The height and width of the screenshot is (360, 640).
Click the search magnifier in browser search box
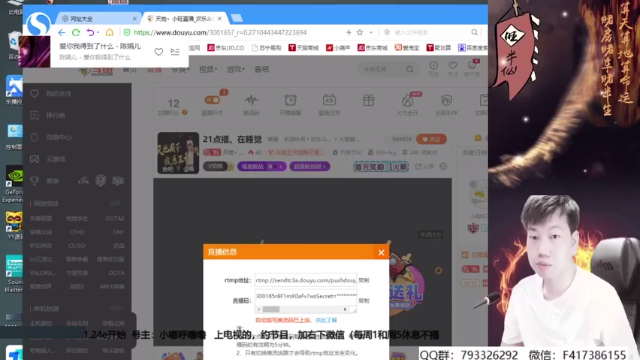pos(474,32)
